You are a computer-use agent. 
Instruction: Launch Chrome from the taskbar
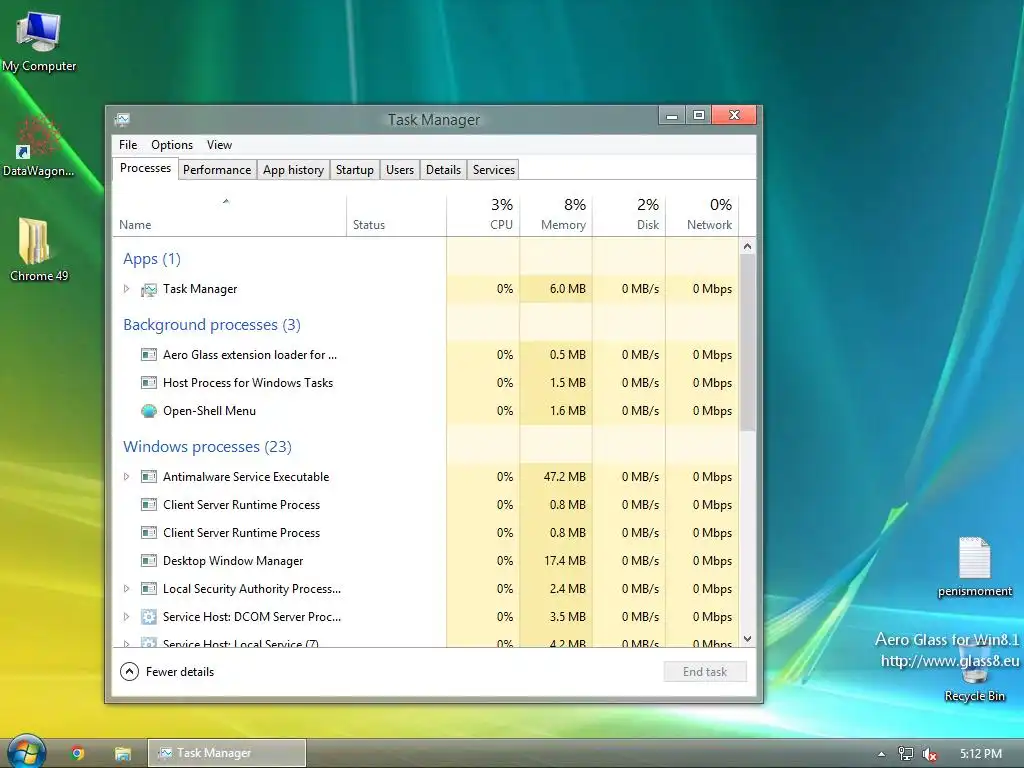[78, 753]
